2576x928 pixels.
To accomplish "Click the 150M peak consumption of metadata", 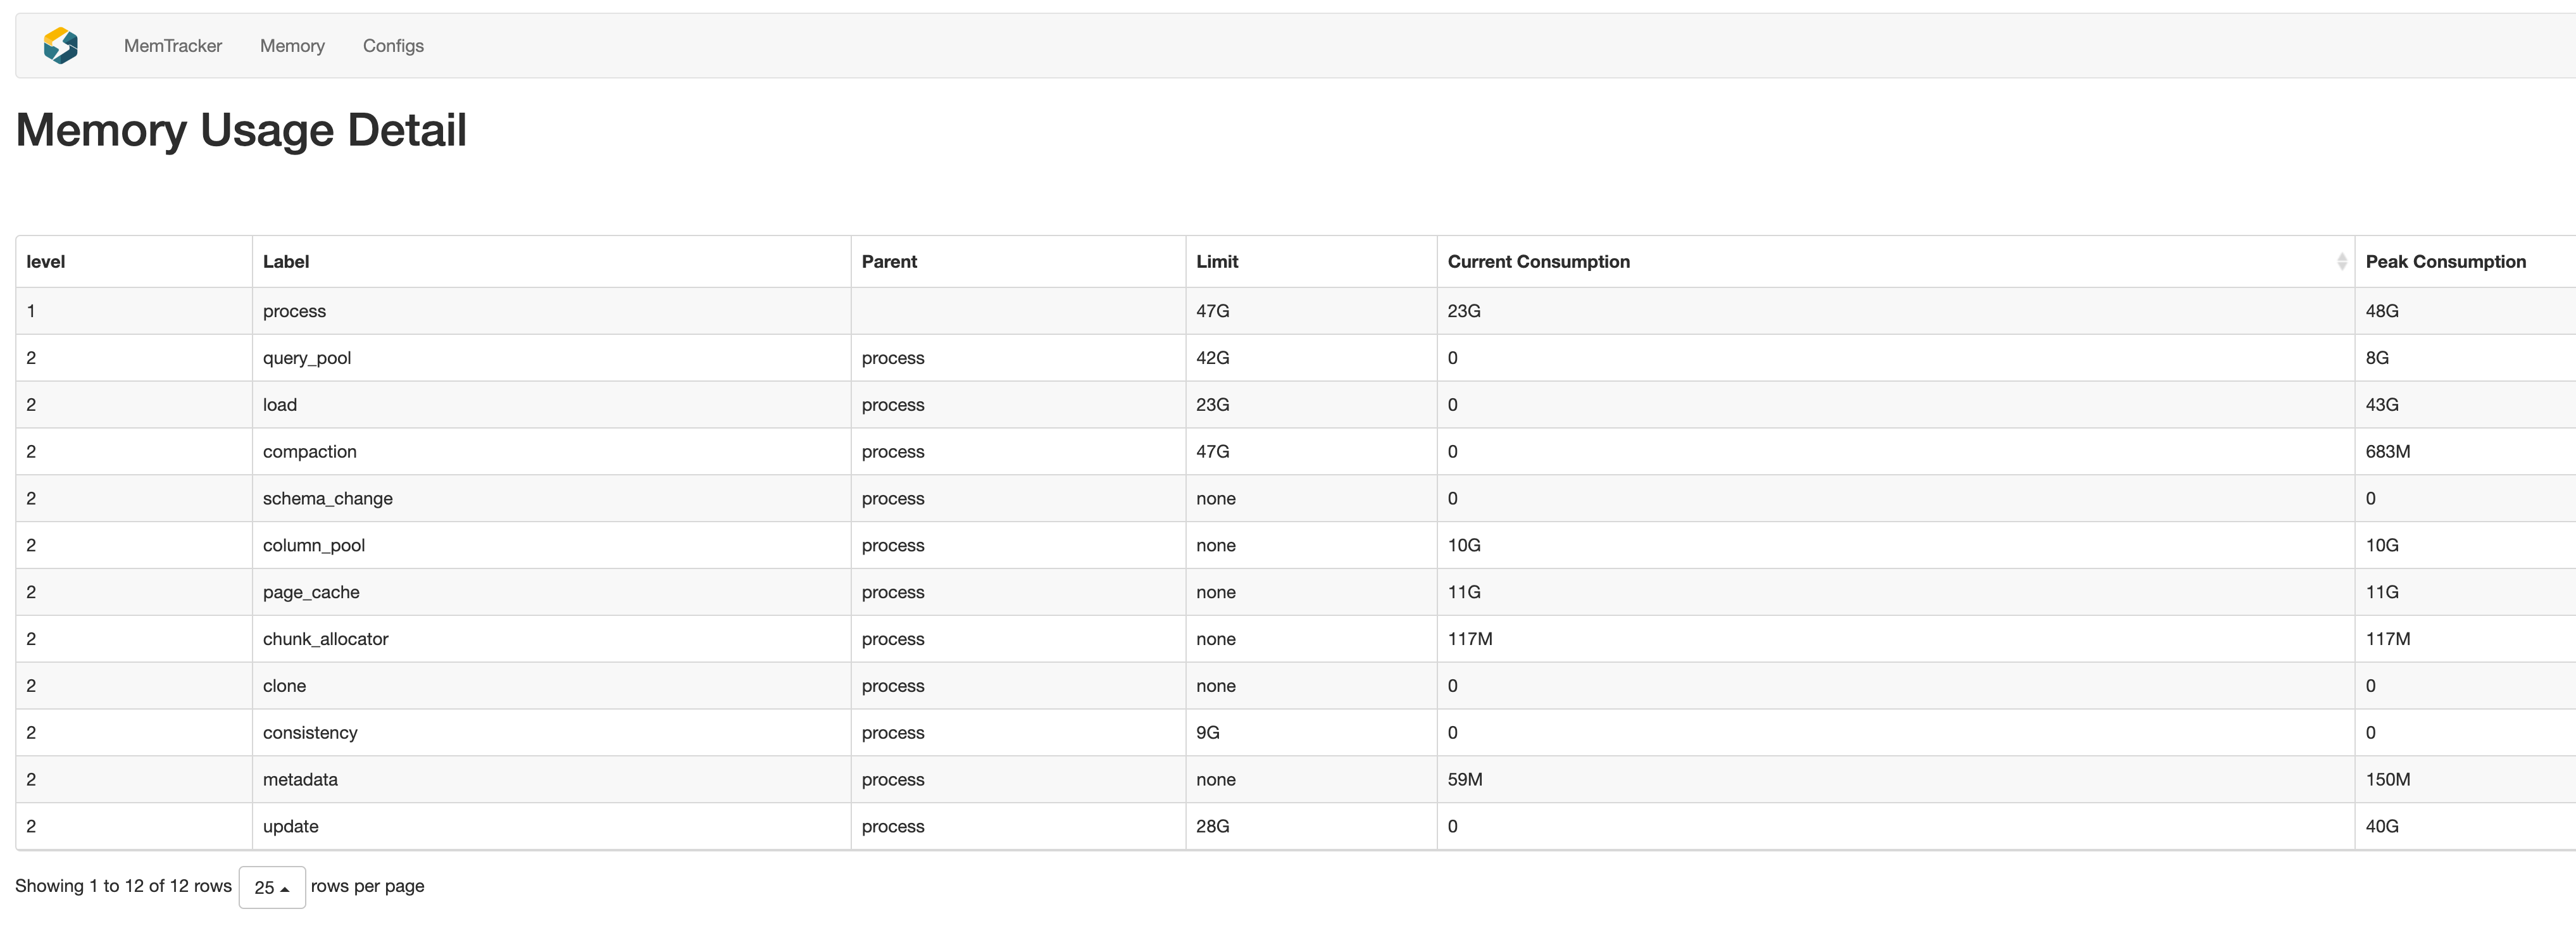I will [x=2388, y=780].
